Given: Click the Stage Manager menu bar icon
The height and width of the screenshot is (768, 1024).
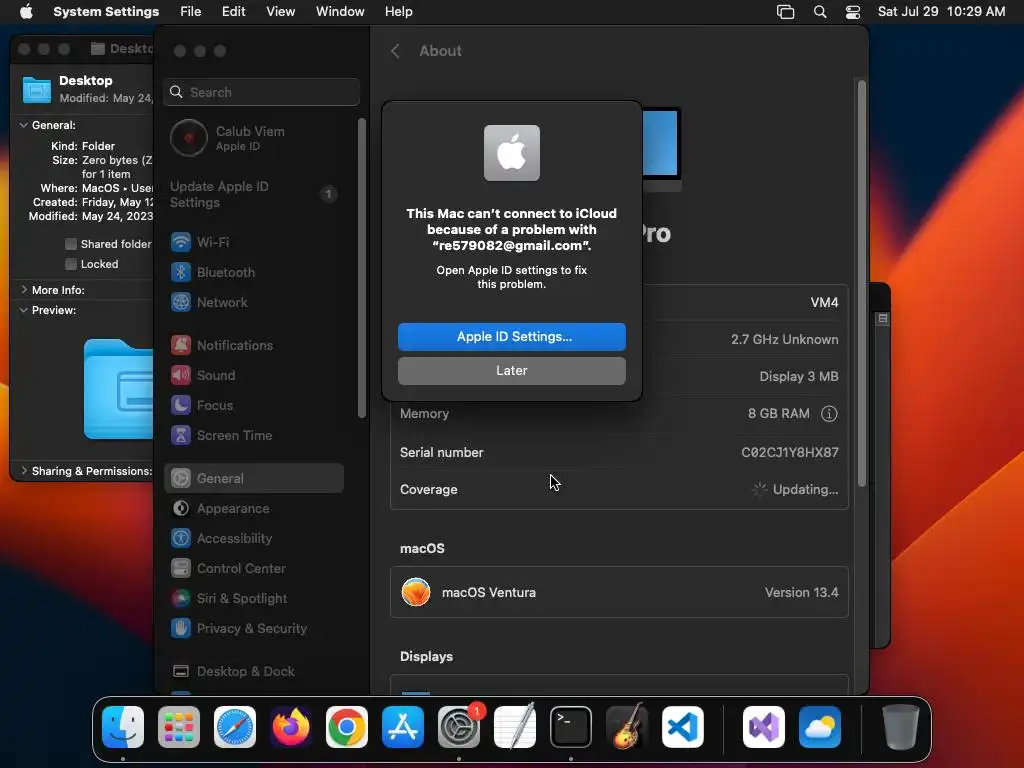Looking at the screenshot, I should click(x=786, y=12).
